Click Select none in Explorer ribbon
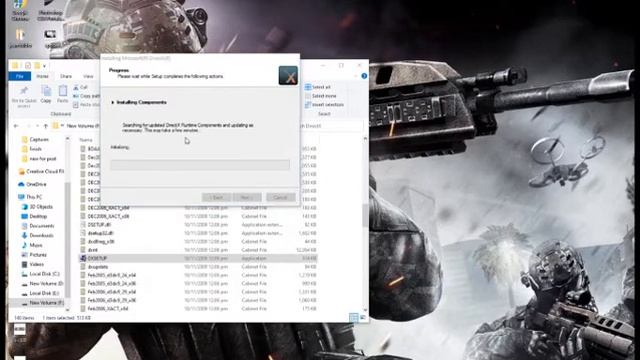640x360 pixels. 320,96
